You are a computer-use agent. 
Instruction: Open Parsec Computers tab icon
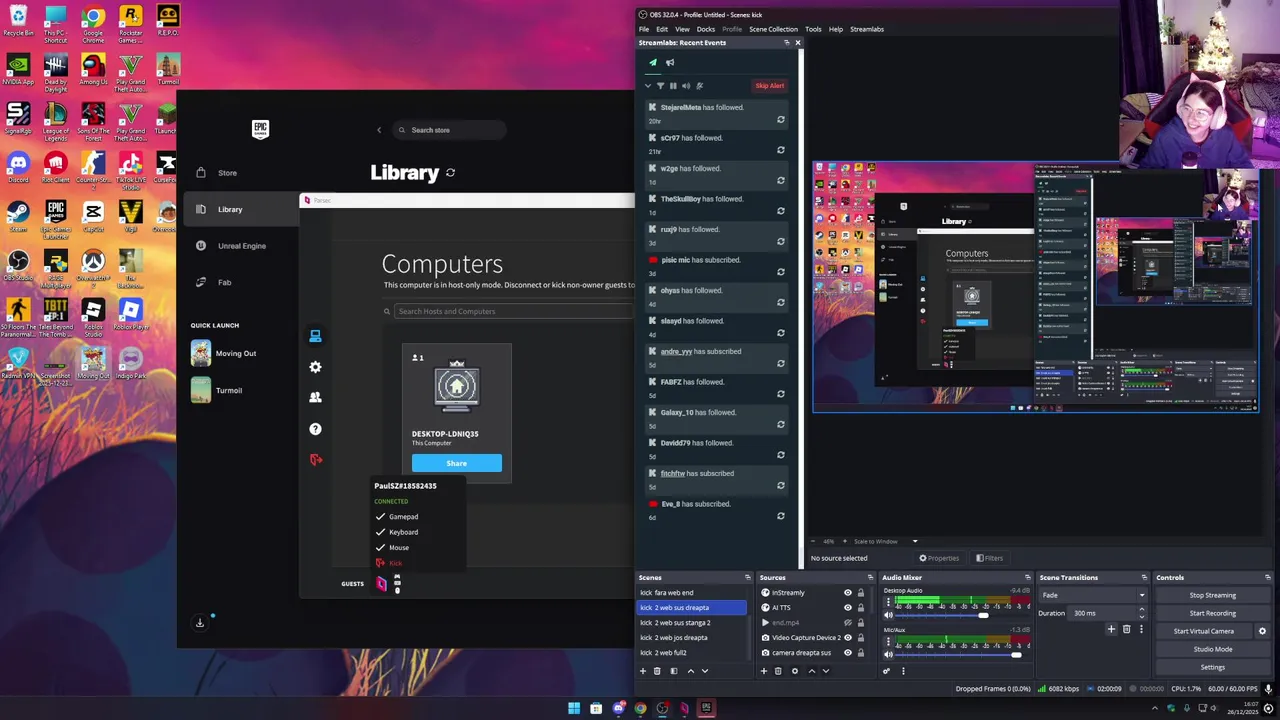pos(315,336)
